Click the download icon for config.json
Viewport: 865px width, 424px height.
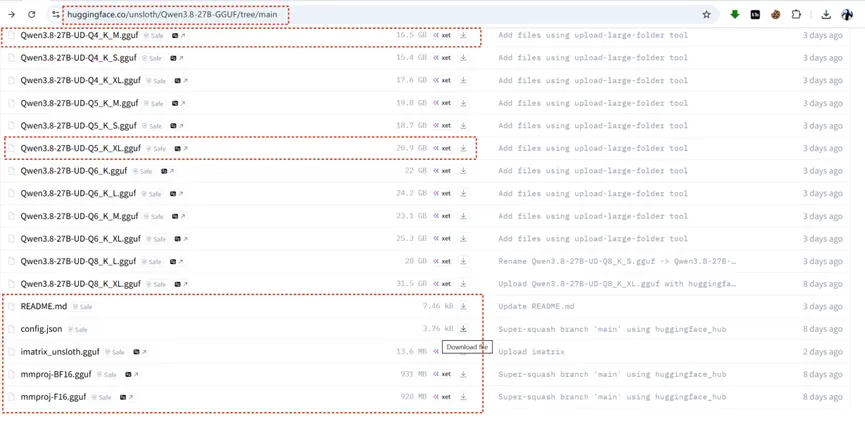click(x=463, y=329)
